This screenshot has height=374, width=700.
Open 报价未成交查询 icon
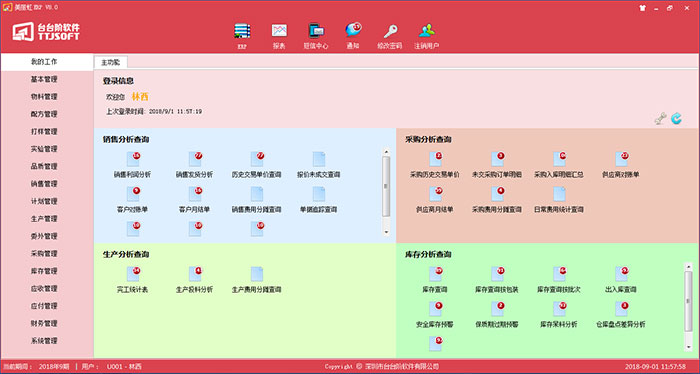pos(319,159)
